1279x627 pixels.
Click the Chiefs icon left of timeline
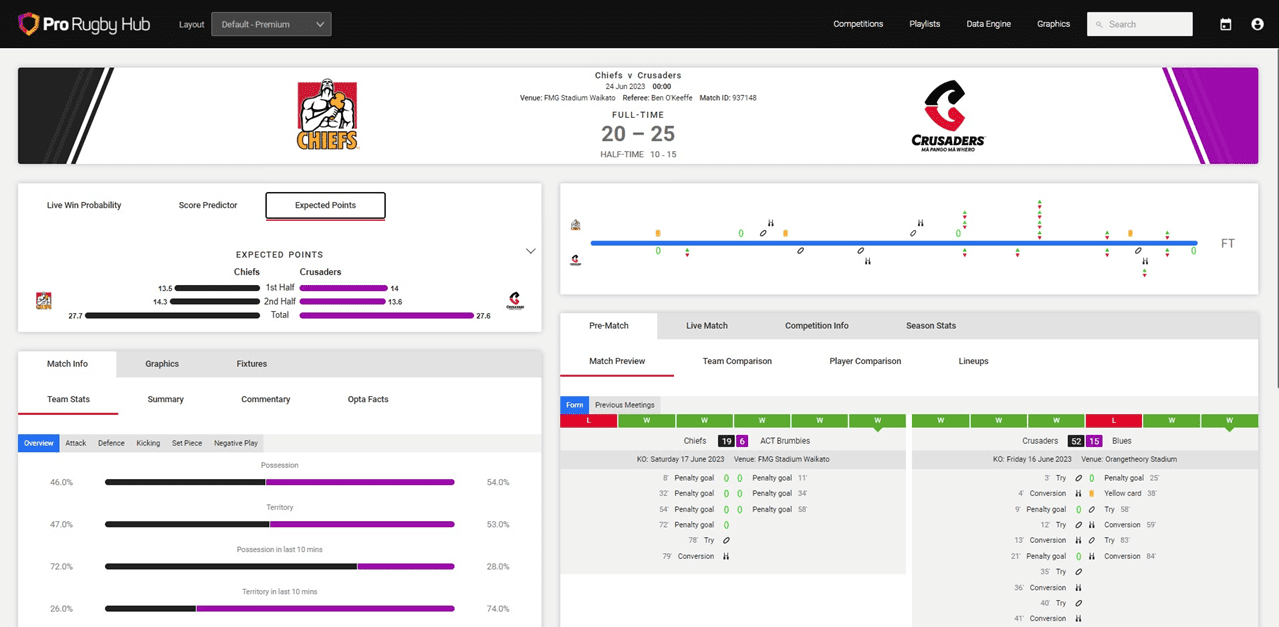pyautogui.click(x=576, y=225)
